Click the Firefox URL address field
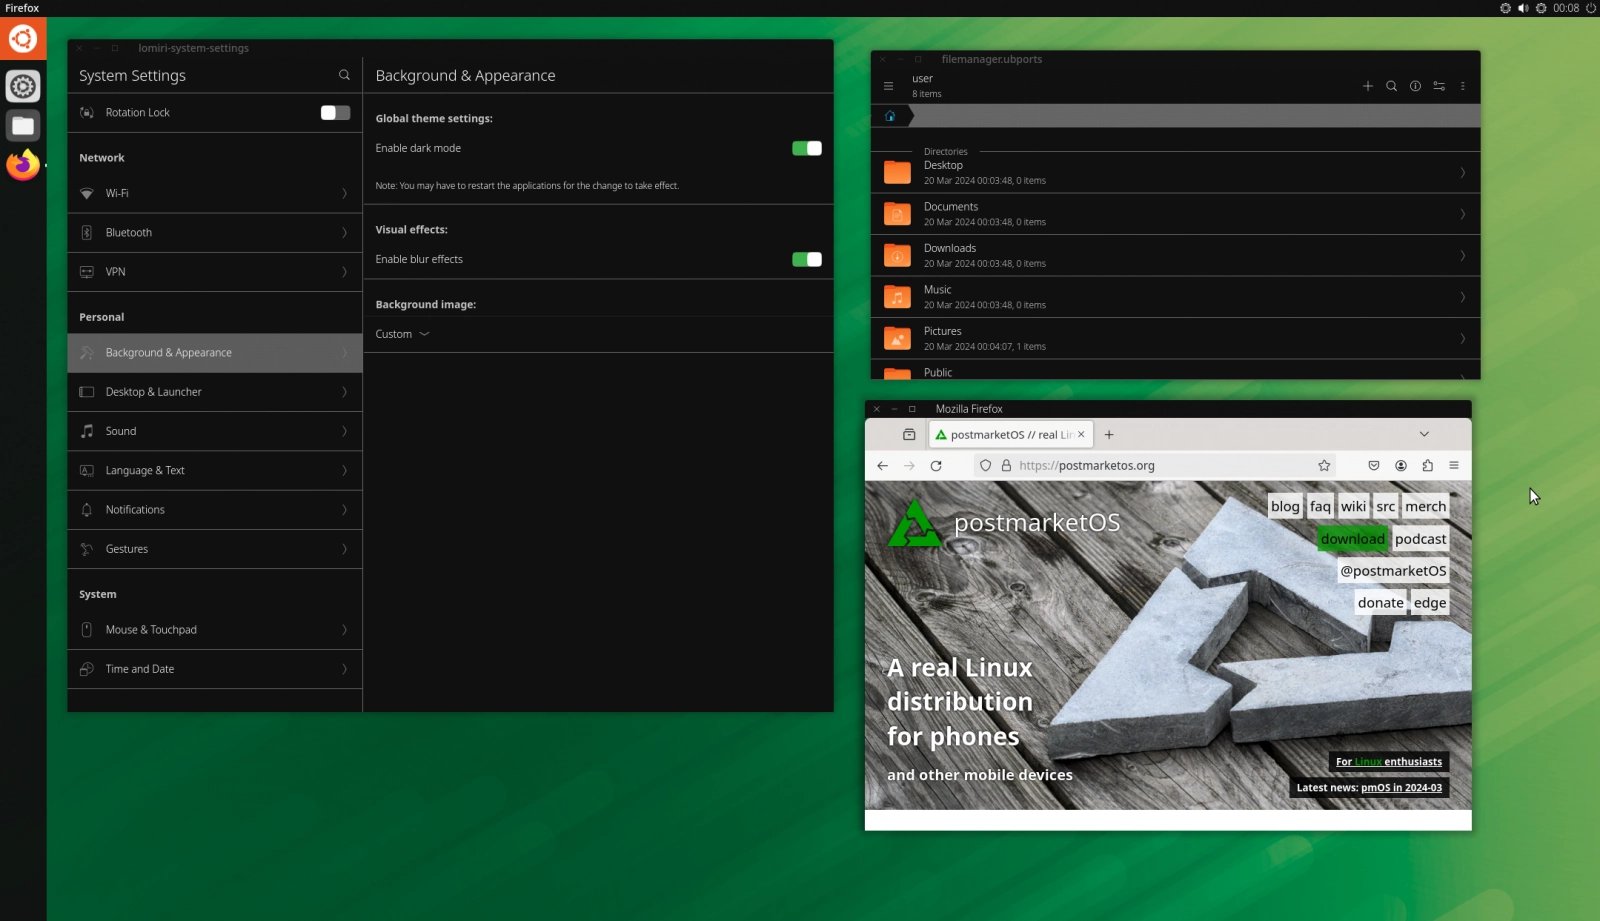 pos(1160,466)
